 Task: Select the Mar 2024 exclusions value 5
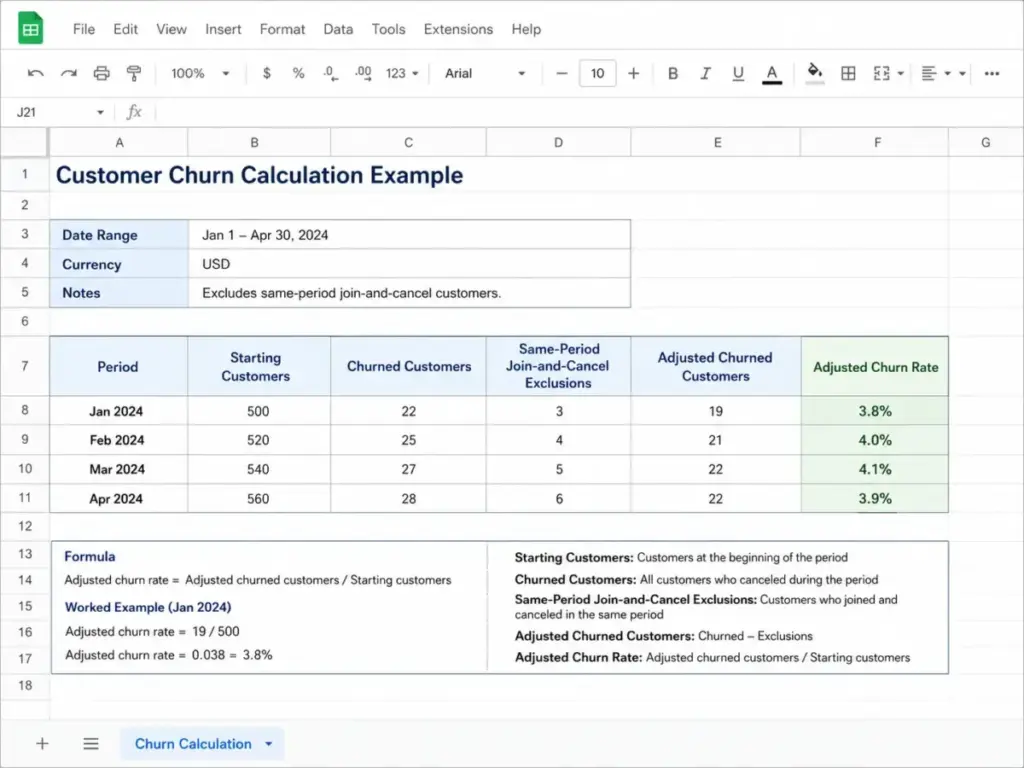tap(559, 469)
